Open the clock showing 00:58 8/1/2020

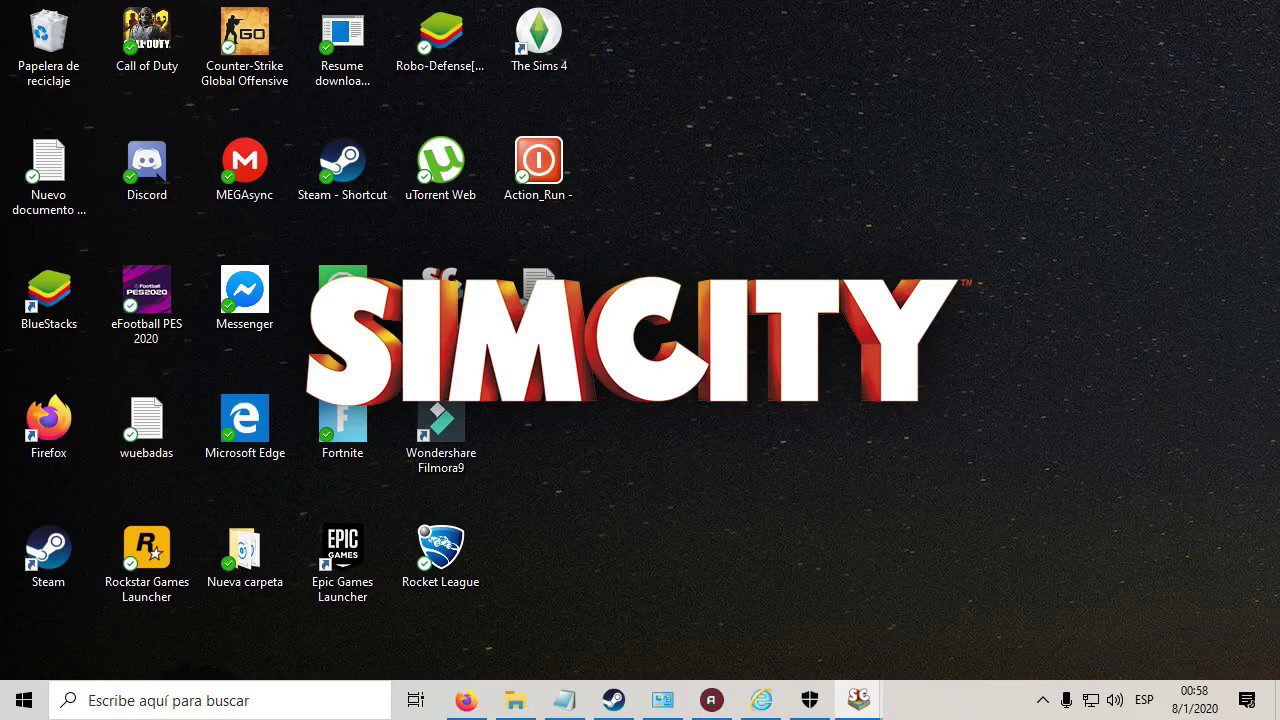coord(1195,700)
